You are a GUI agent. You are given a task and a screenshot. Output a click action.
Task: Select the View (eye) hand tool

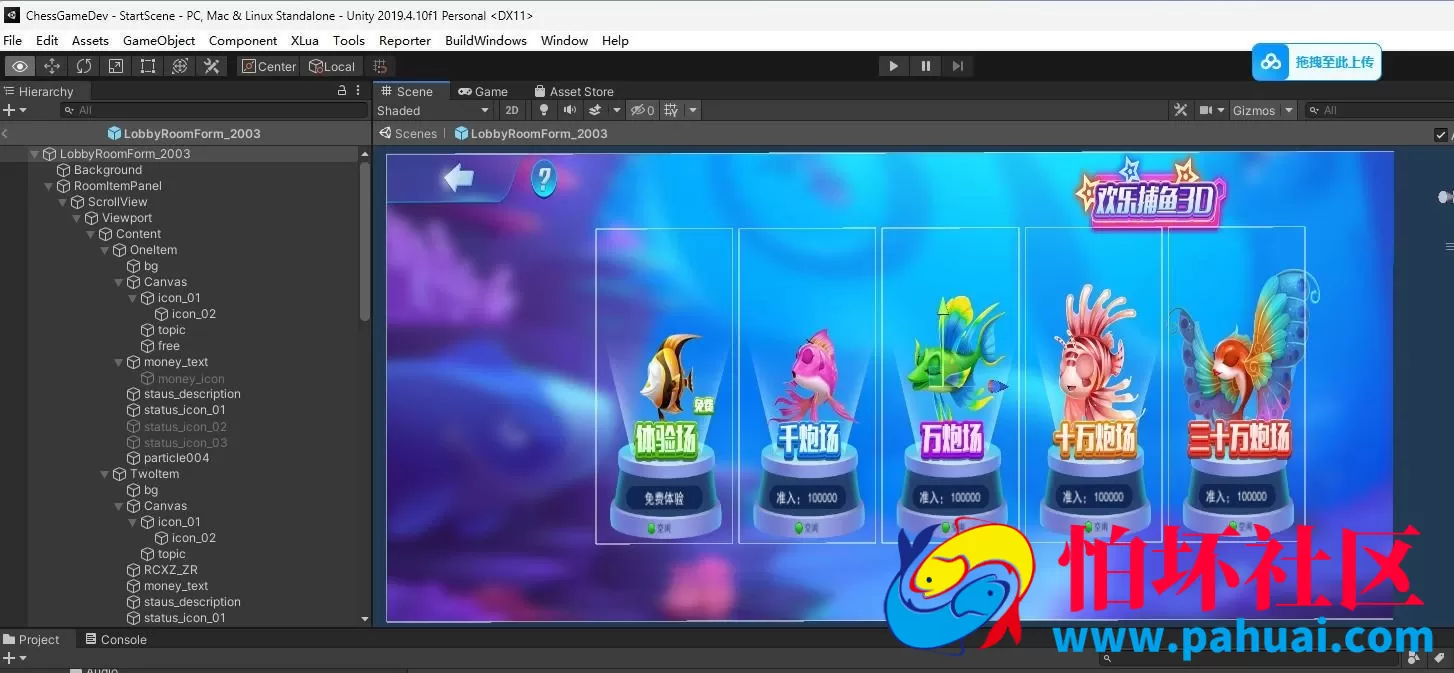coord(20,66)
